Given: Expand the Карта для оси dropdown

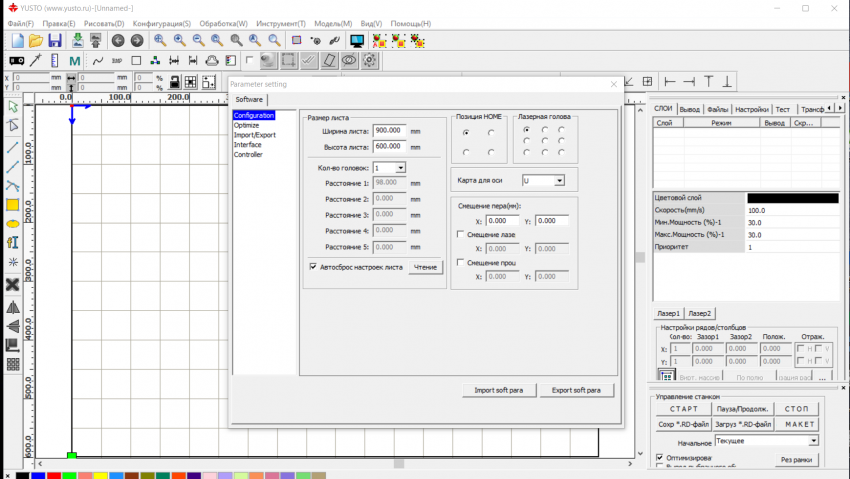Looking at the screenshot, I should (x=559, y=181).
